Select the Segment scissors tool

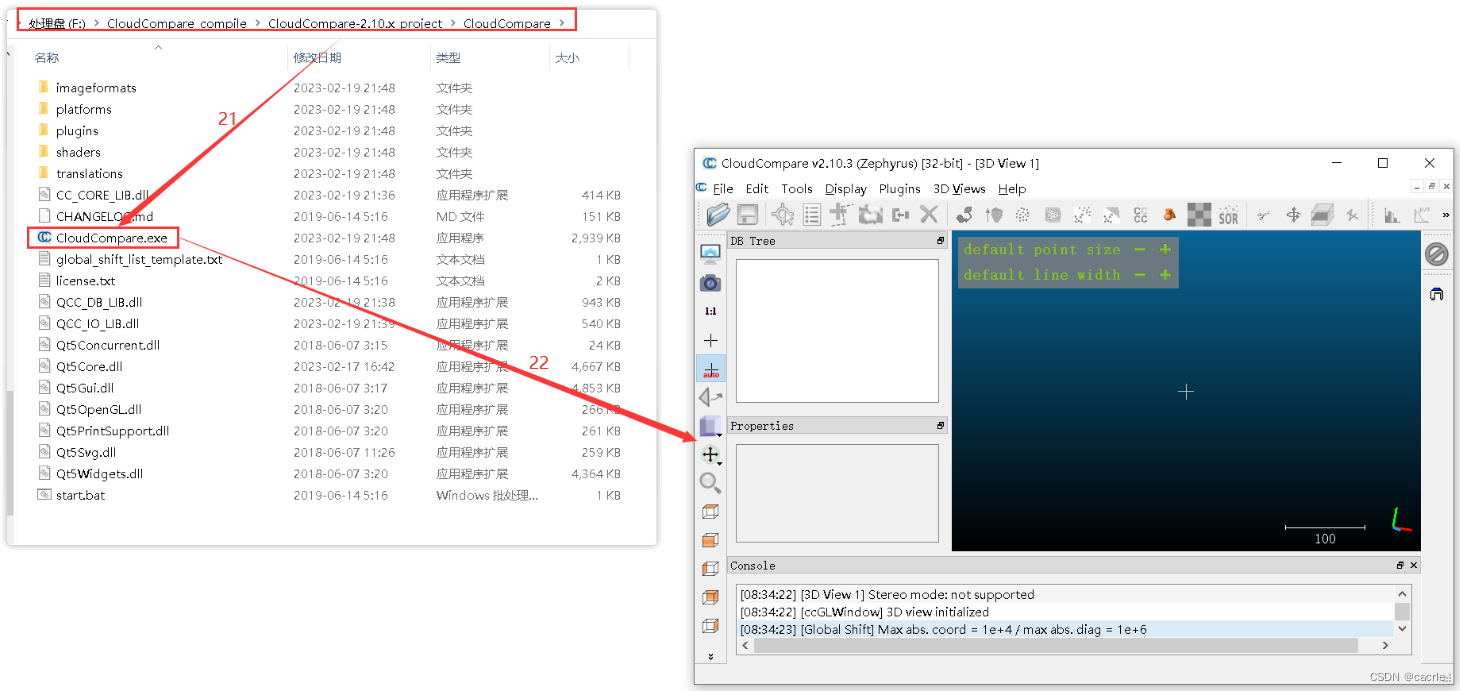pyautogui.click(x=1264, y=214)
